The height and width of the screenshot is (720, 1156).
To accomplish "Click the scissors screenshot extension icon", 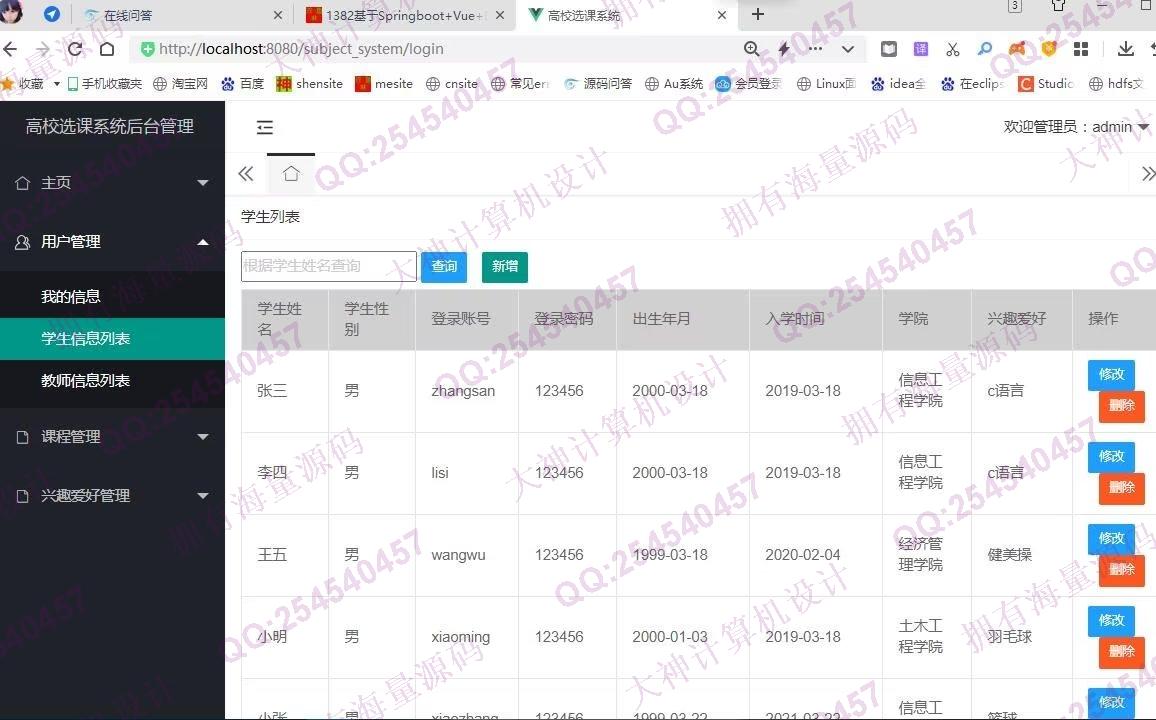I will 953,49.
